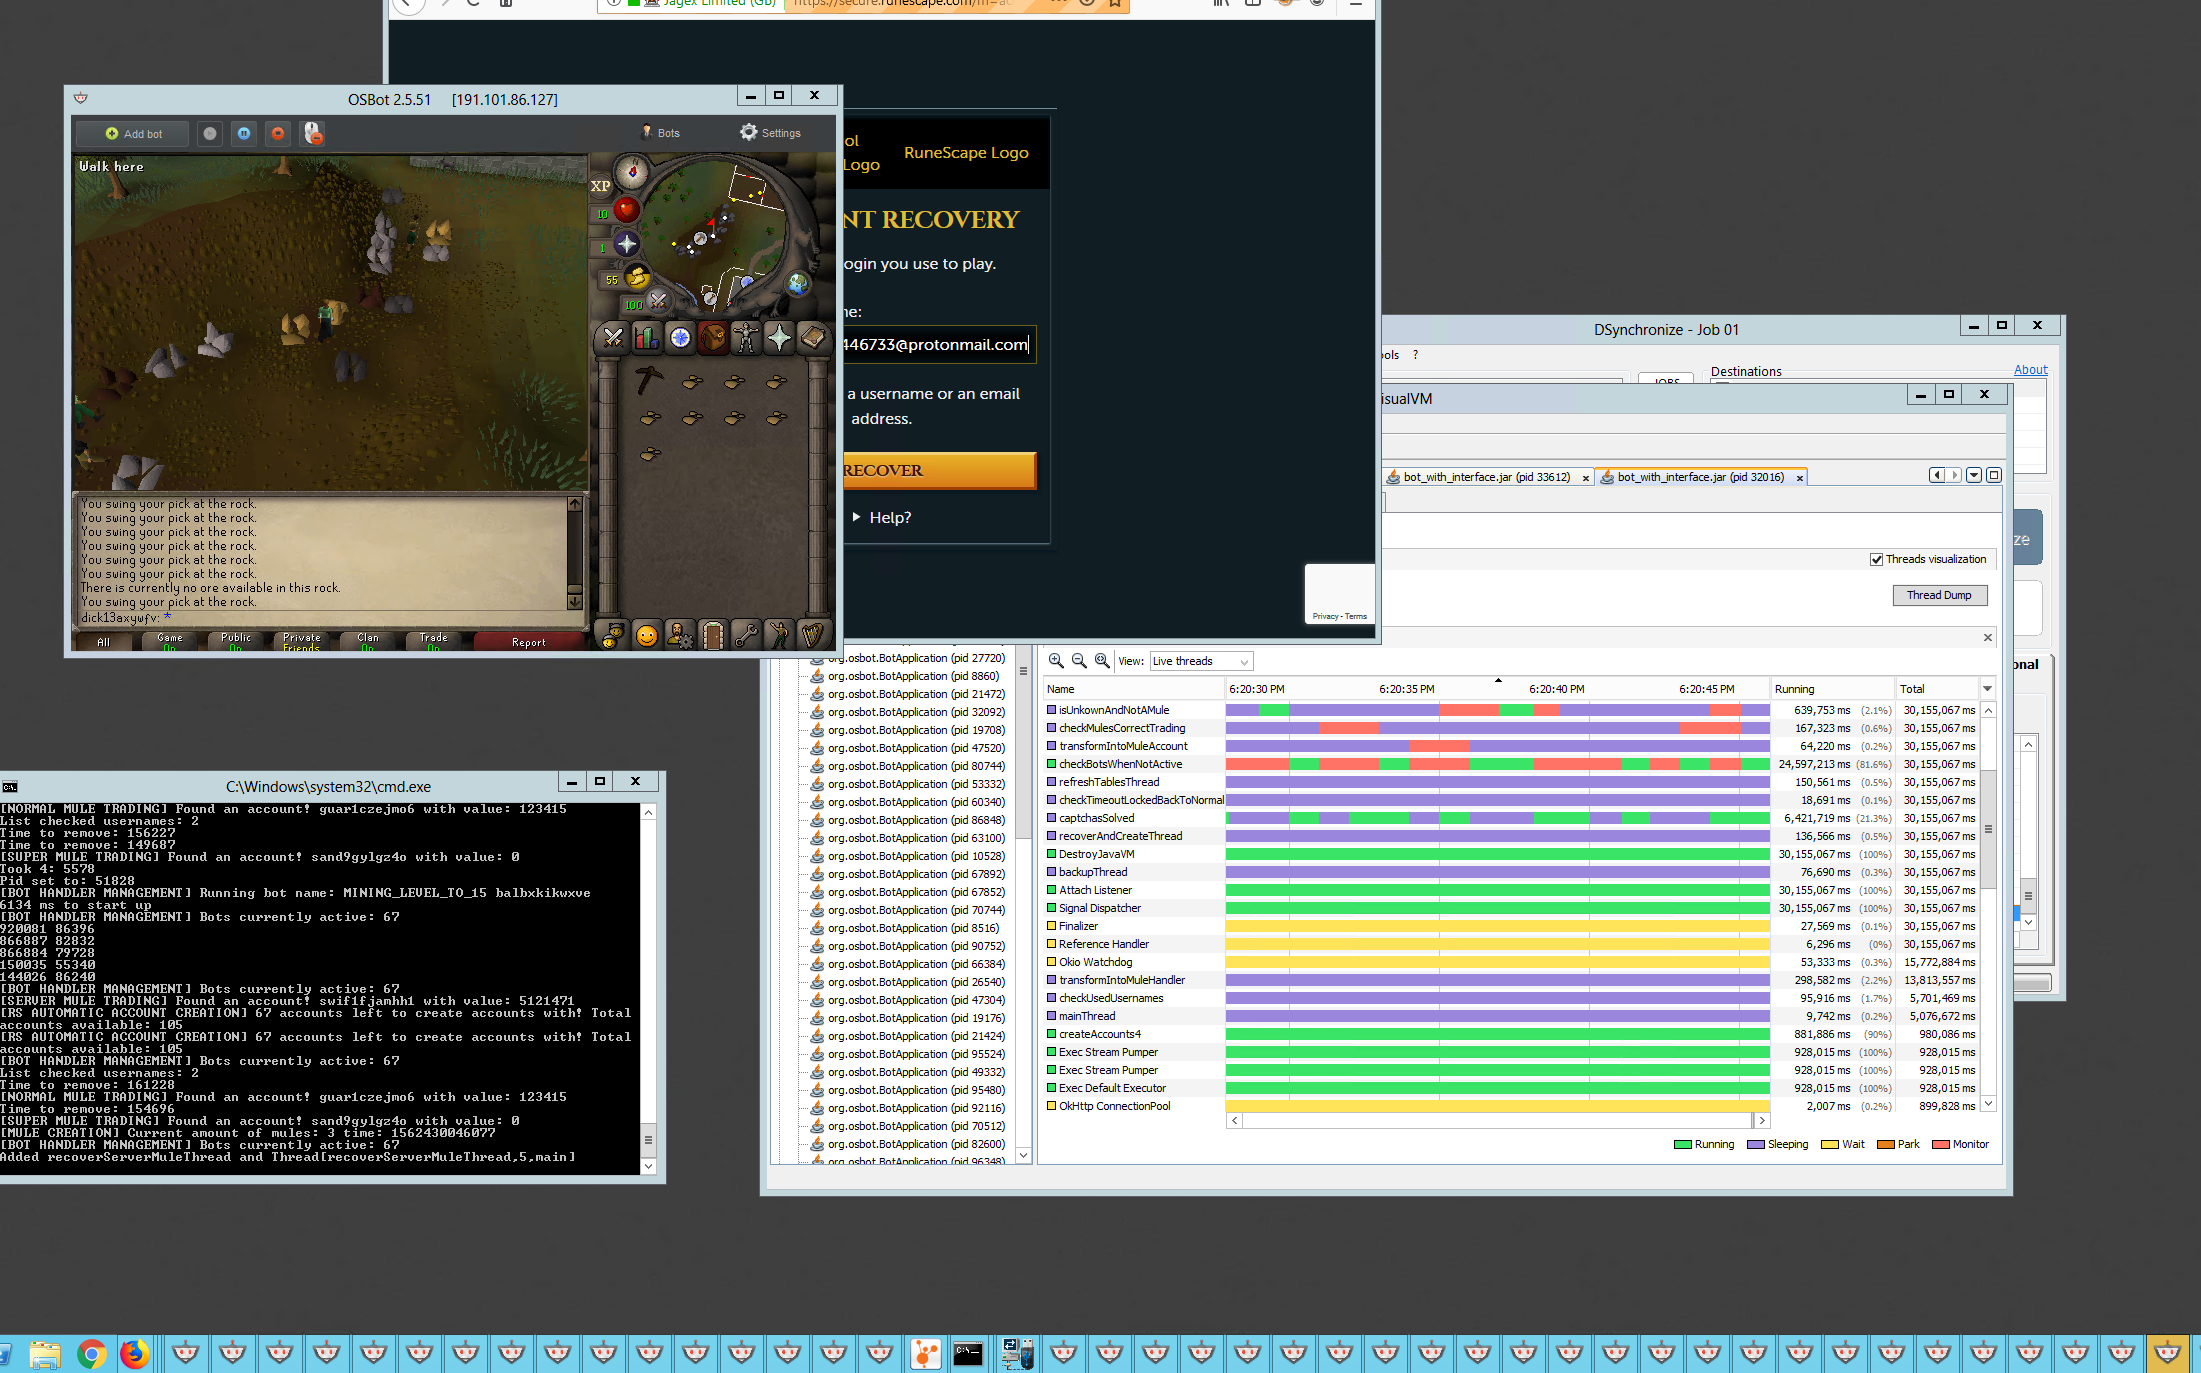Open the cmd.exe console taskbar icon
Viewport: 2201px width, 1373px height.
tap(968, 1354)
